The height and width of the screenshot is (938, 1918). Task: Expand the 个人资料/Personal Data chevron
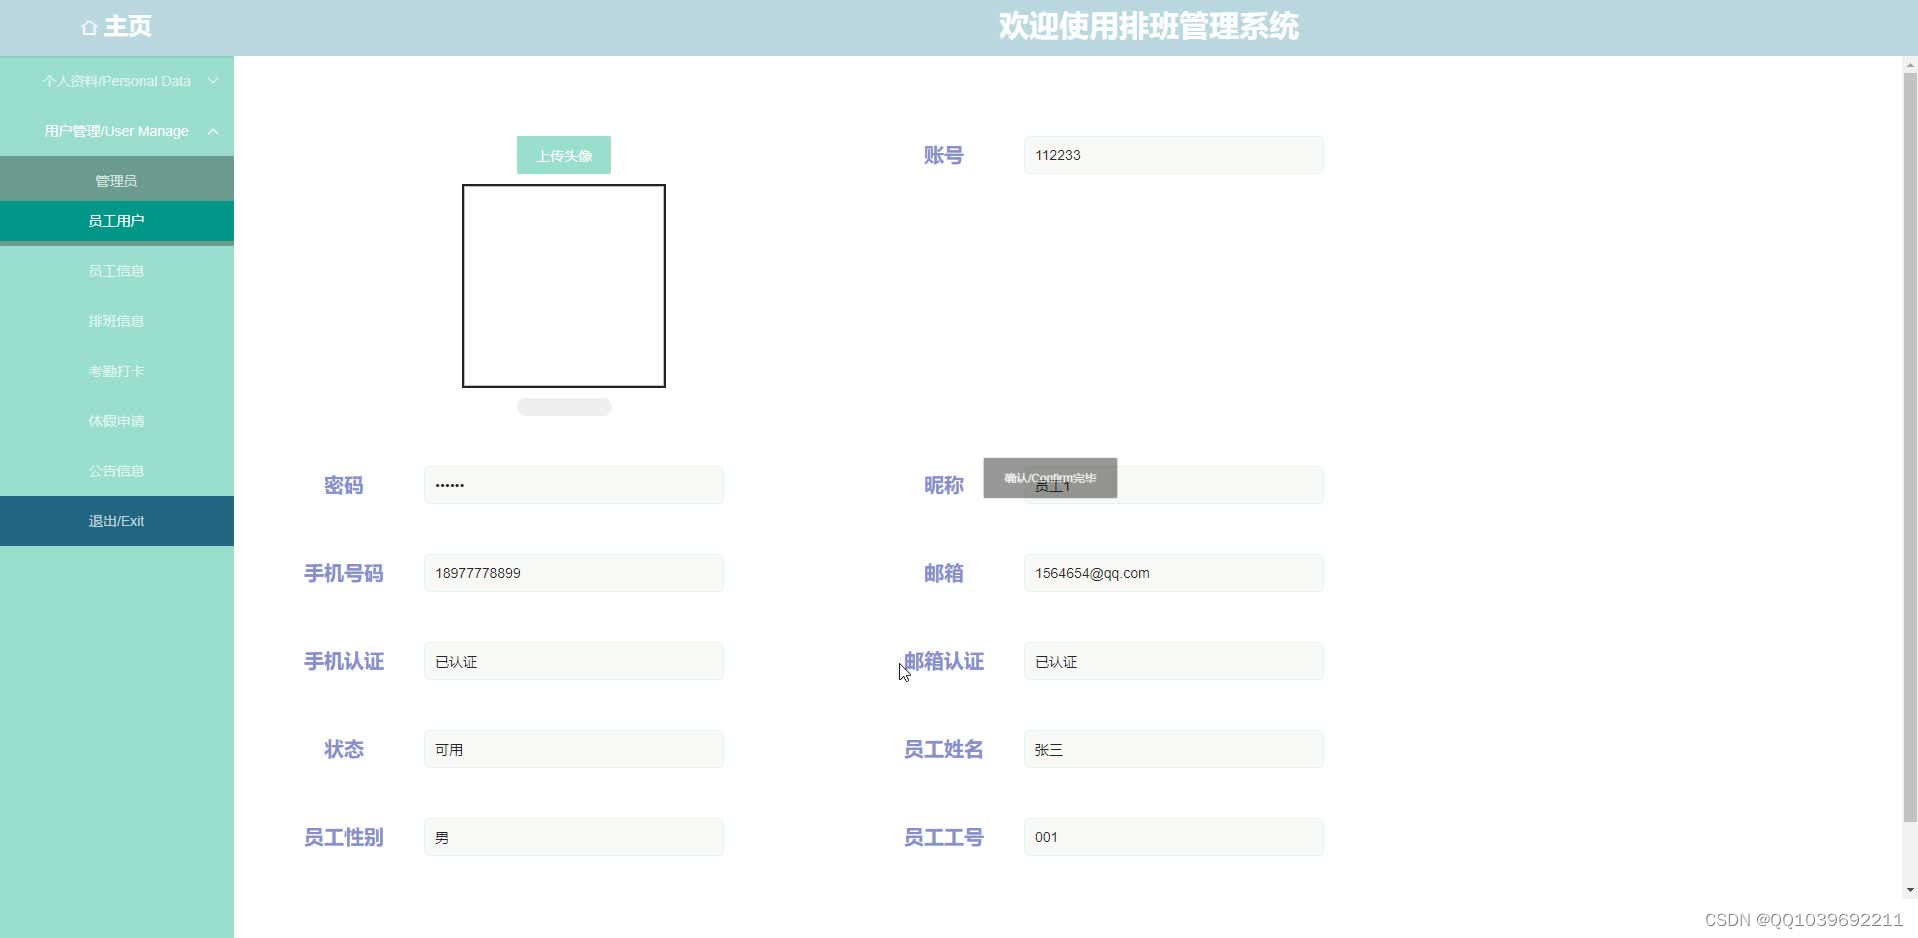[213, 81]
